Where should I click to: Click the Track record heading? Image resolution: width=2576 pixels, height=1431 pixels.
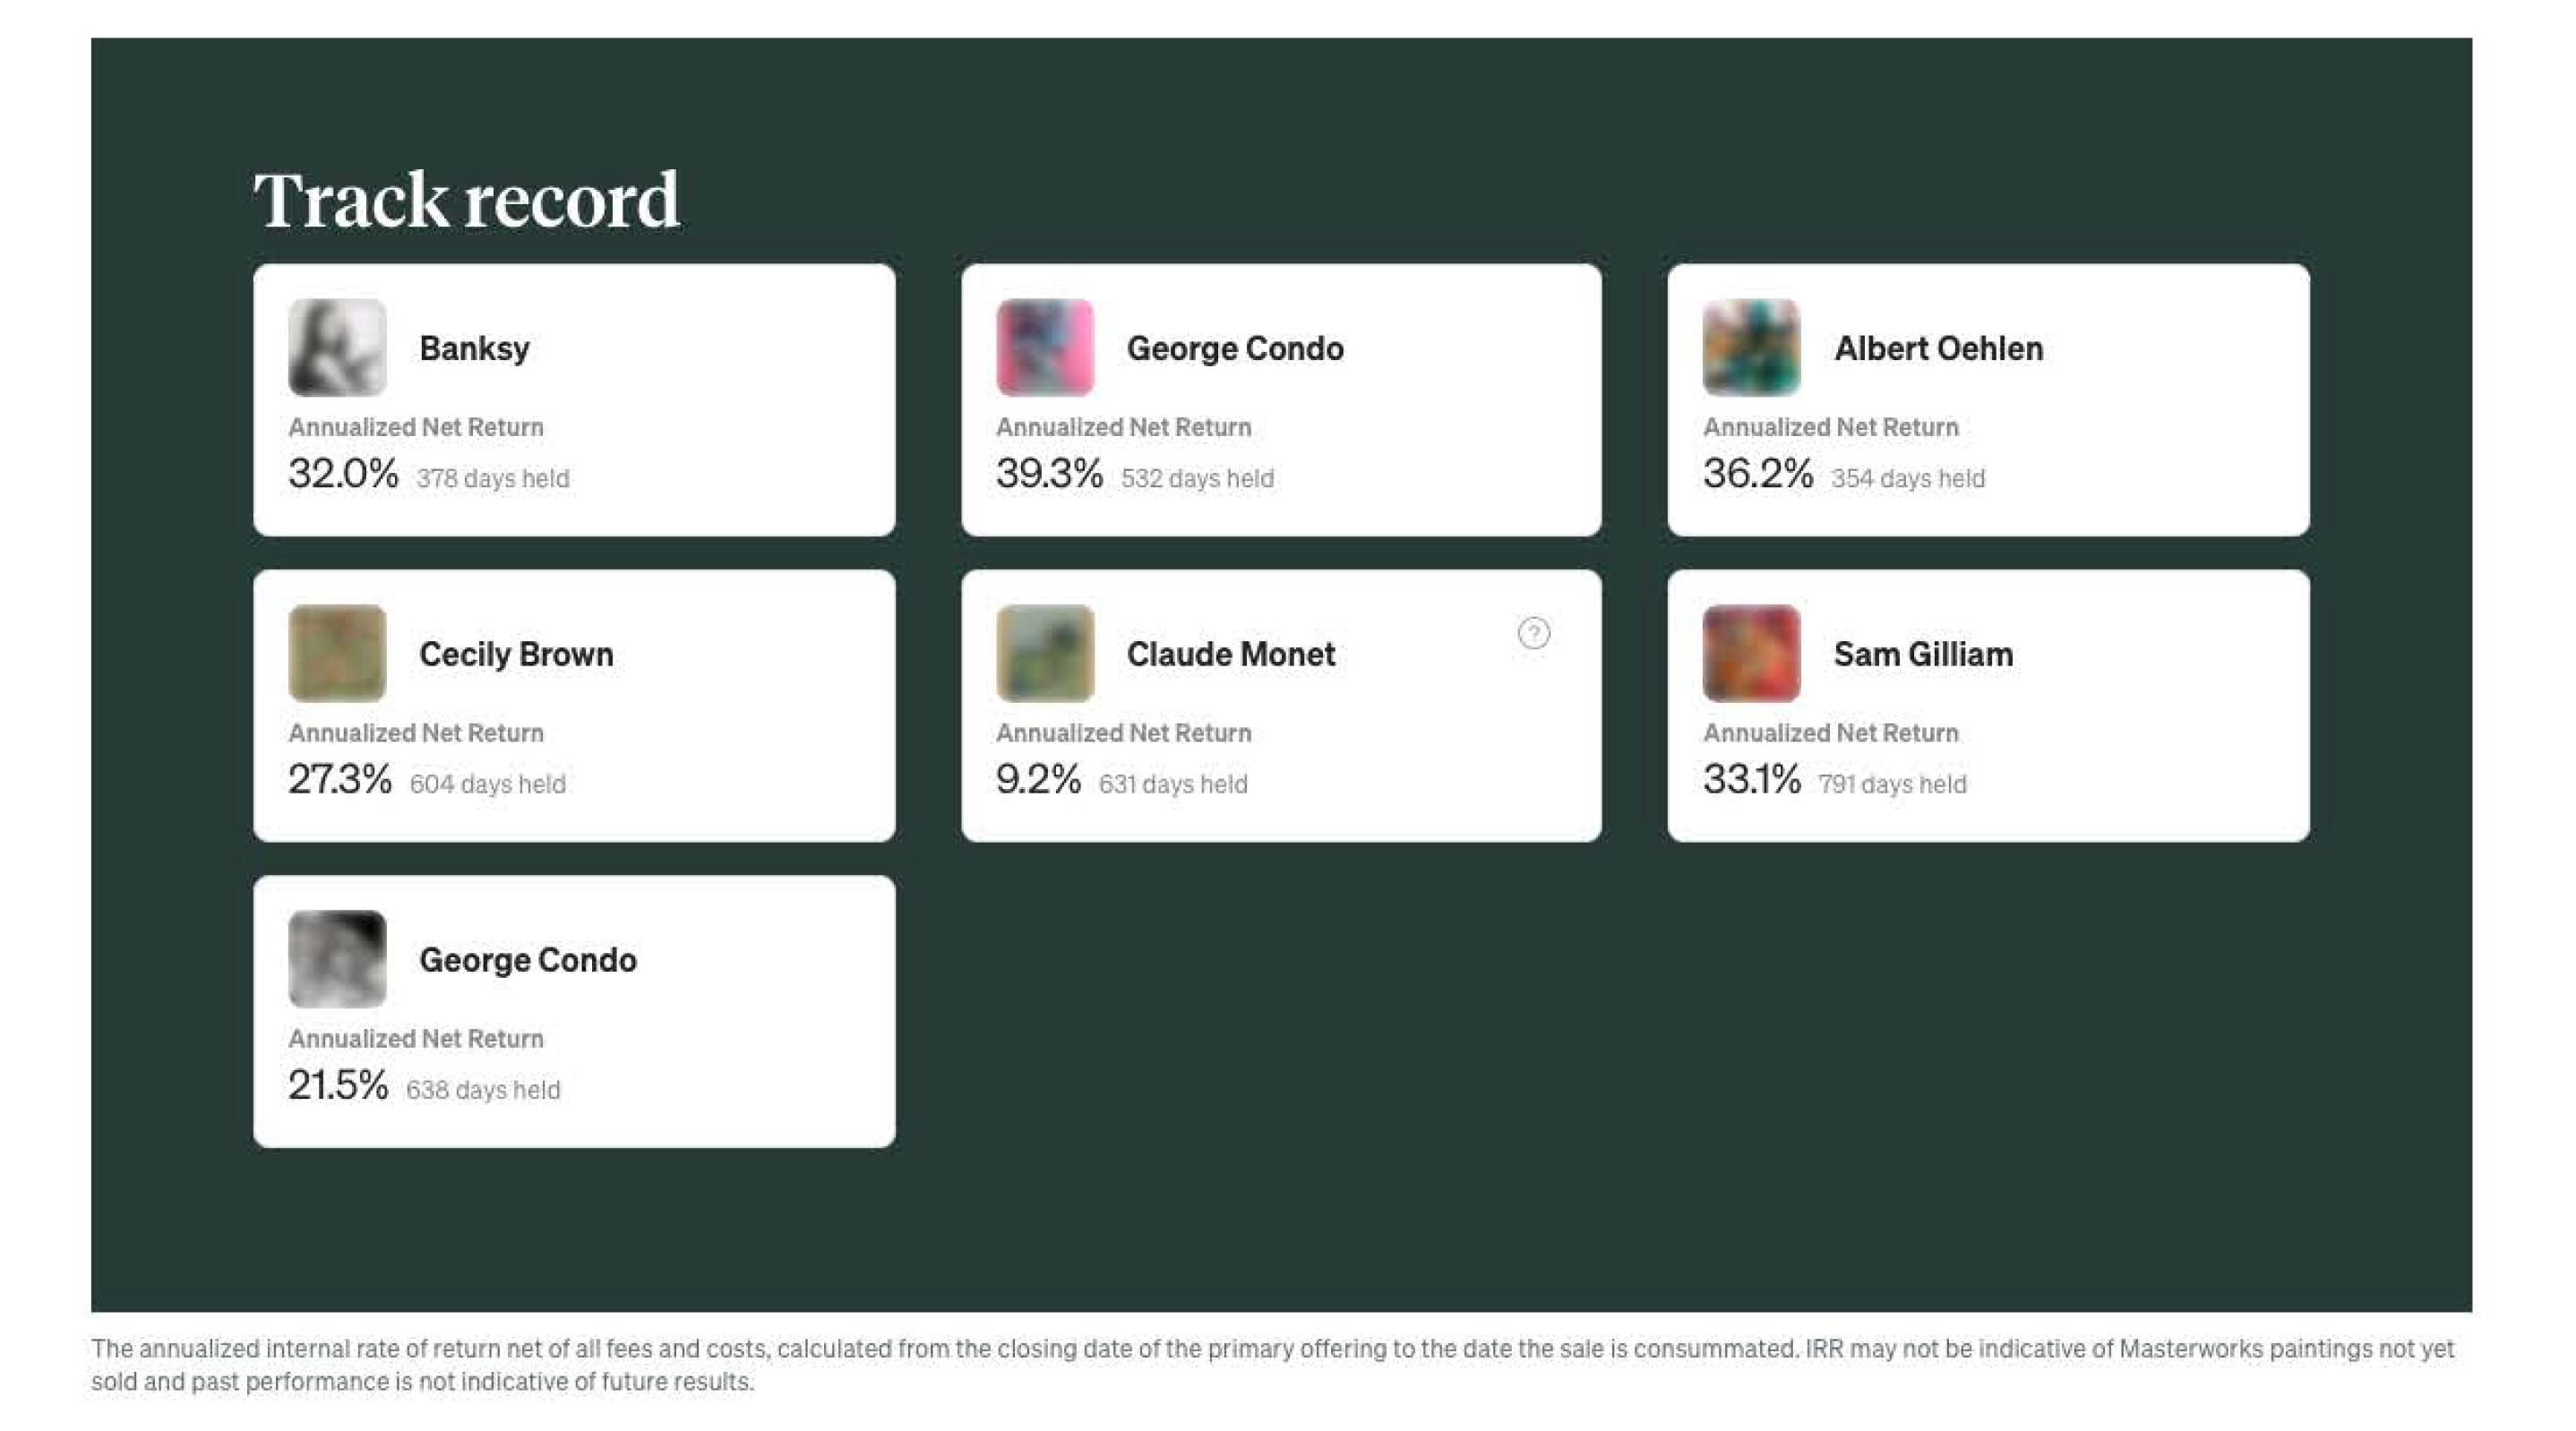(466, 199)
